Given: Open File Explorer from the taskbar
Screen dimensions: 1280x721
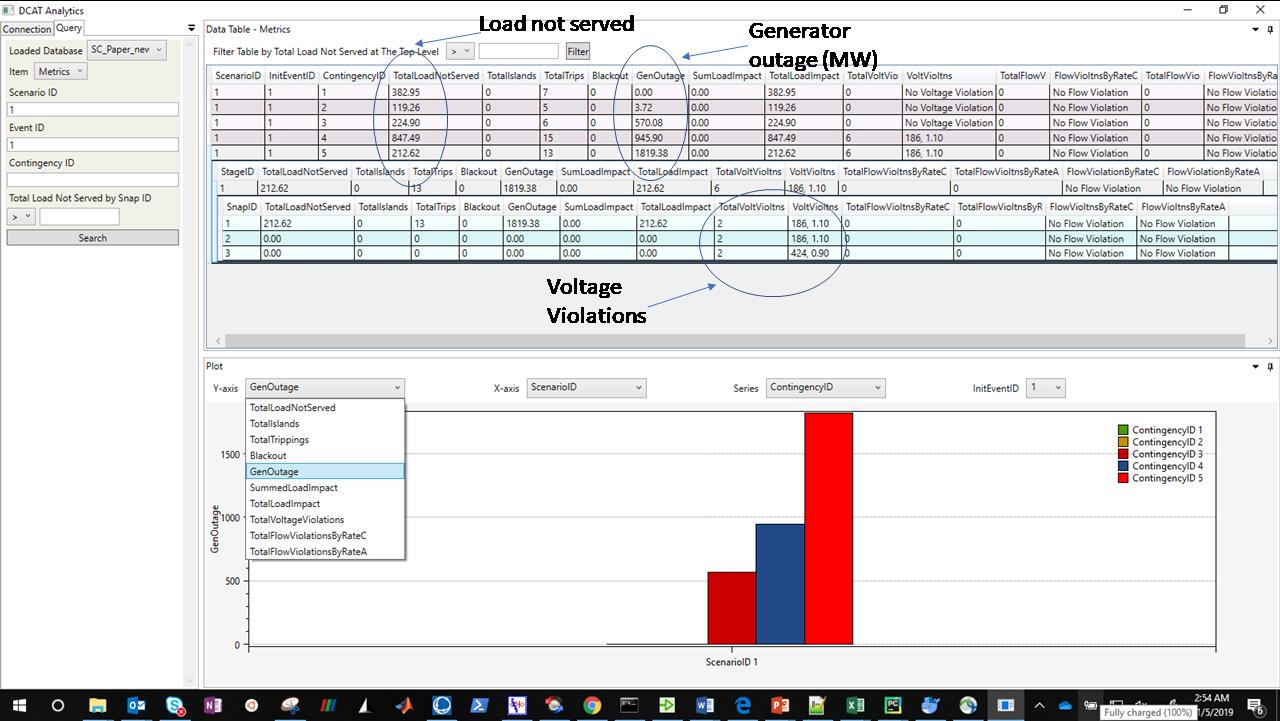Looking at the screenshot, I should [98, 705].
